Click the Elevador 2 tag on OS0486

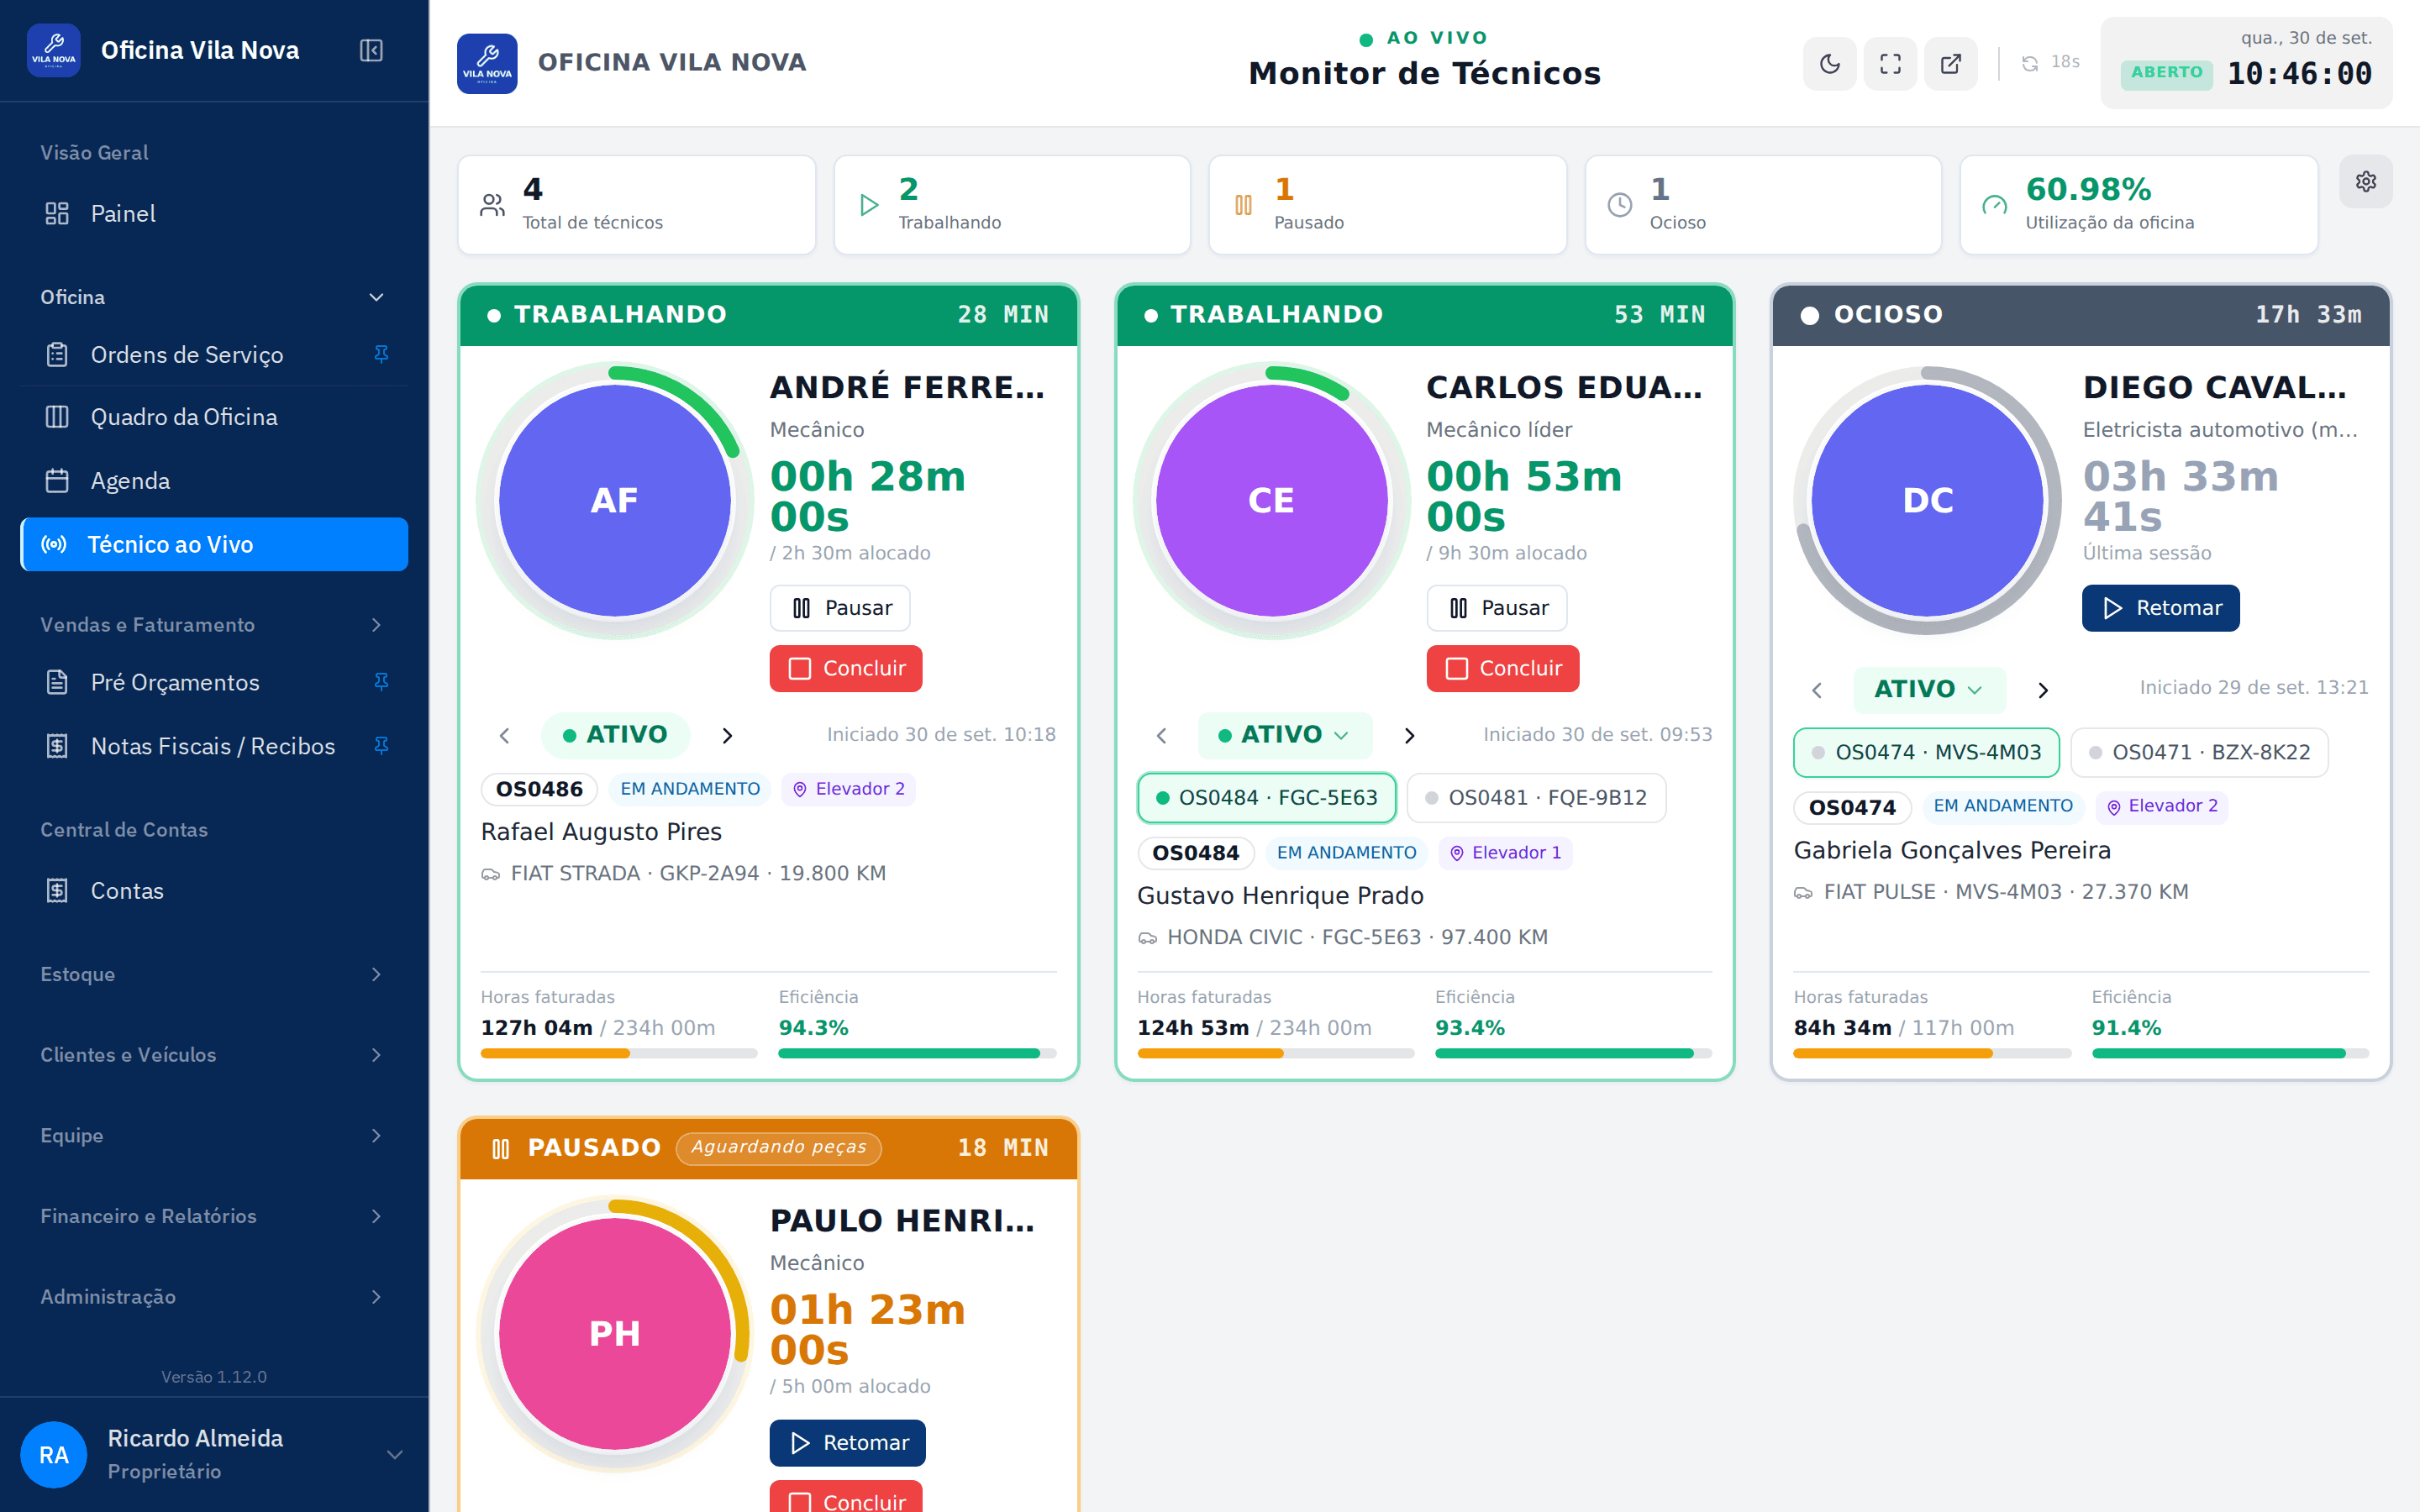[x=848, y=789]
